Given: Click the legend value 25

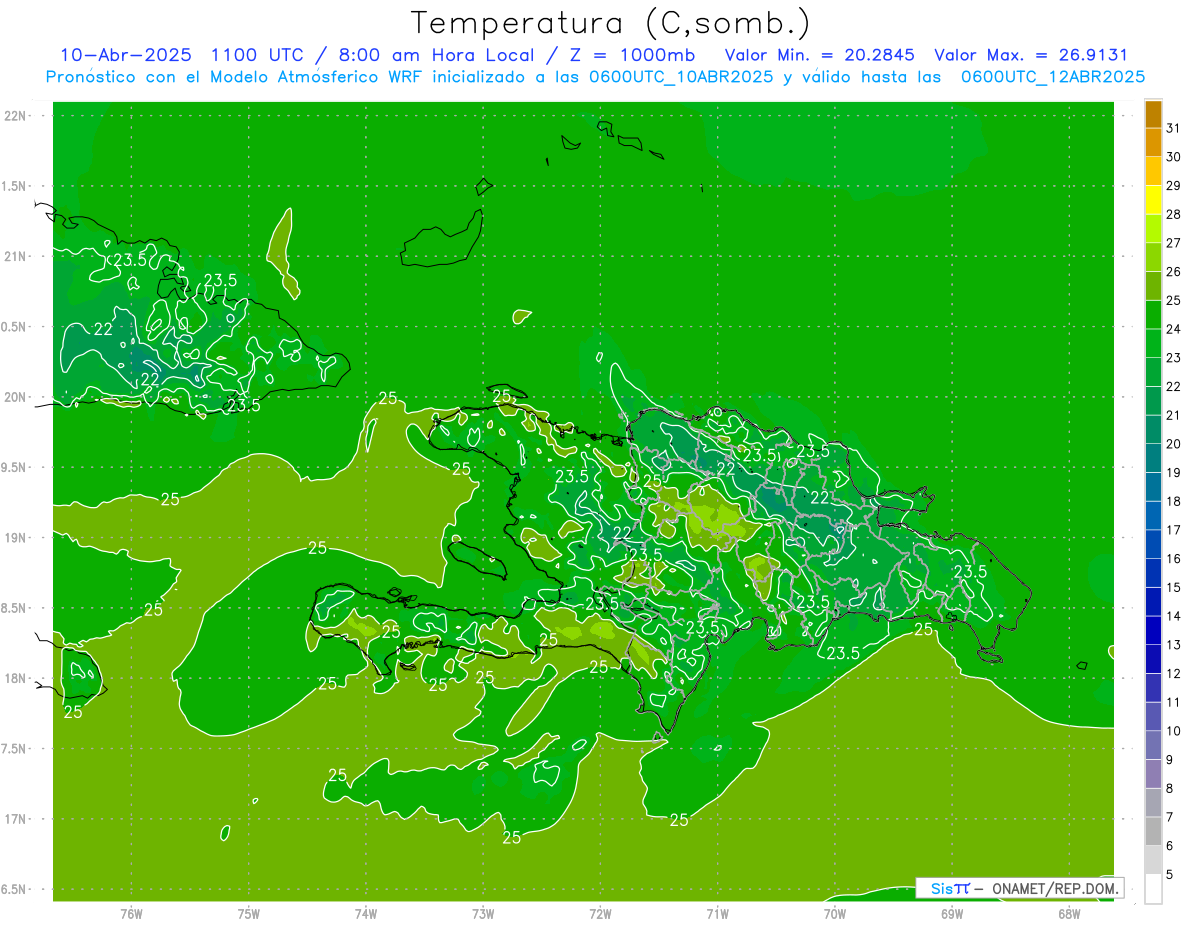Looking at the screenshot, I should (1174, 300).
